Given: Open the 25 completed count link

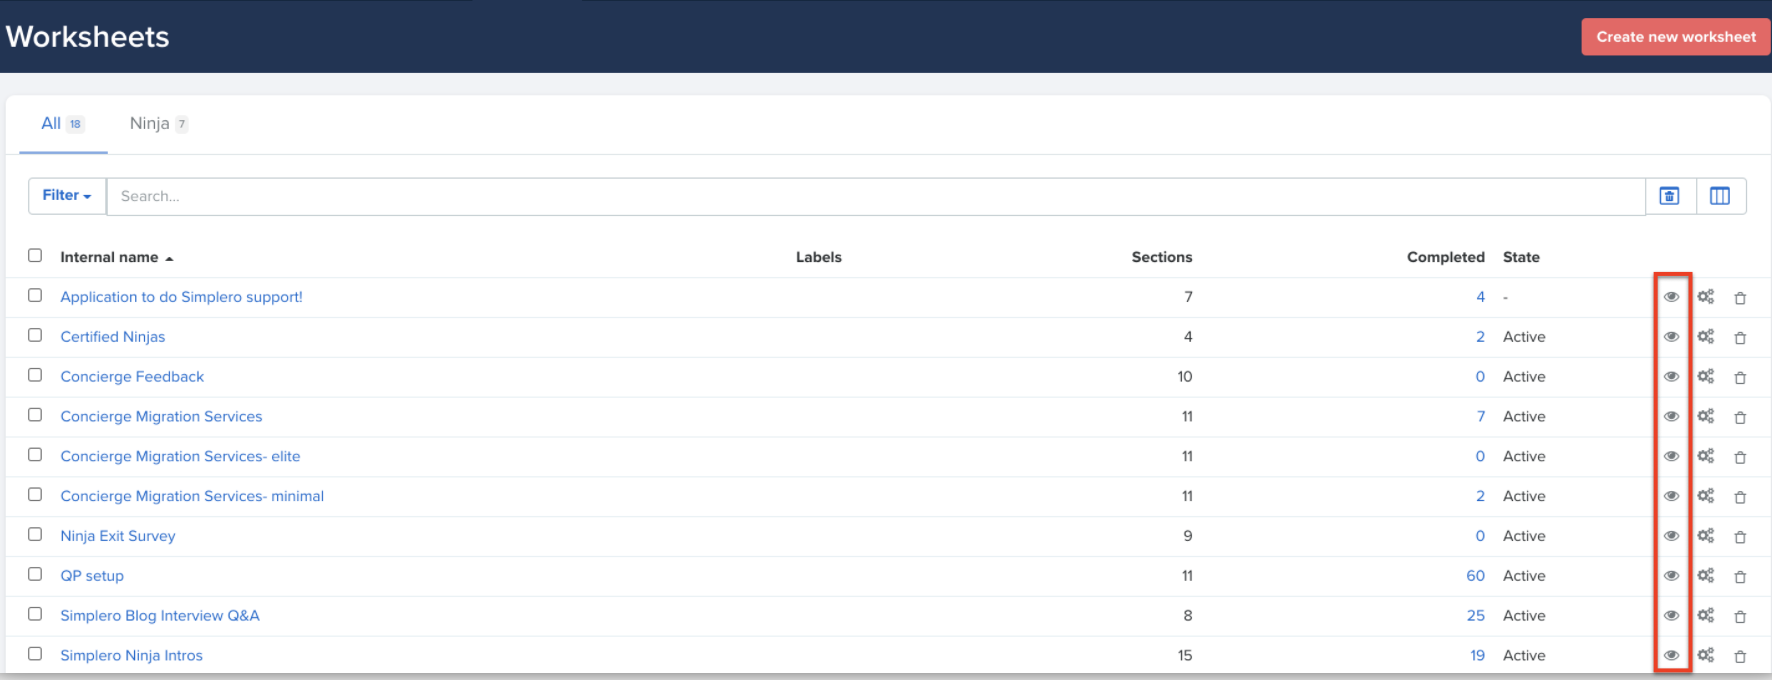Looking at the screenshot, I should 1475,616.
